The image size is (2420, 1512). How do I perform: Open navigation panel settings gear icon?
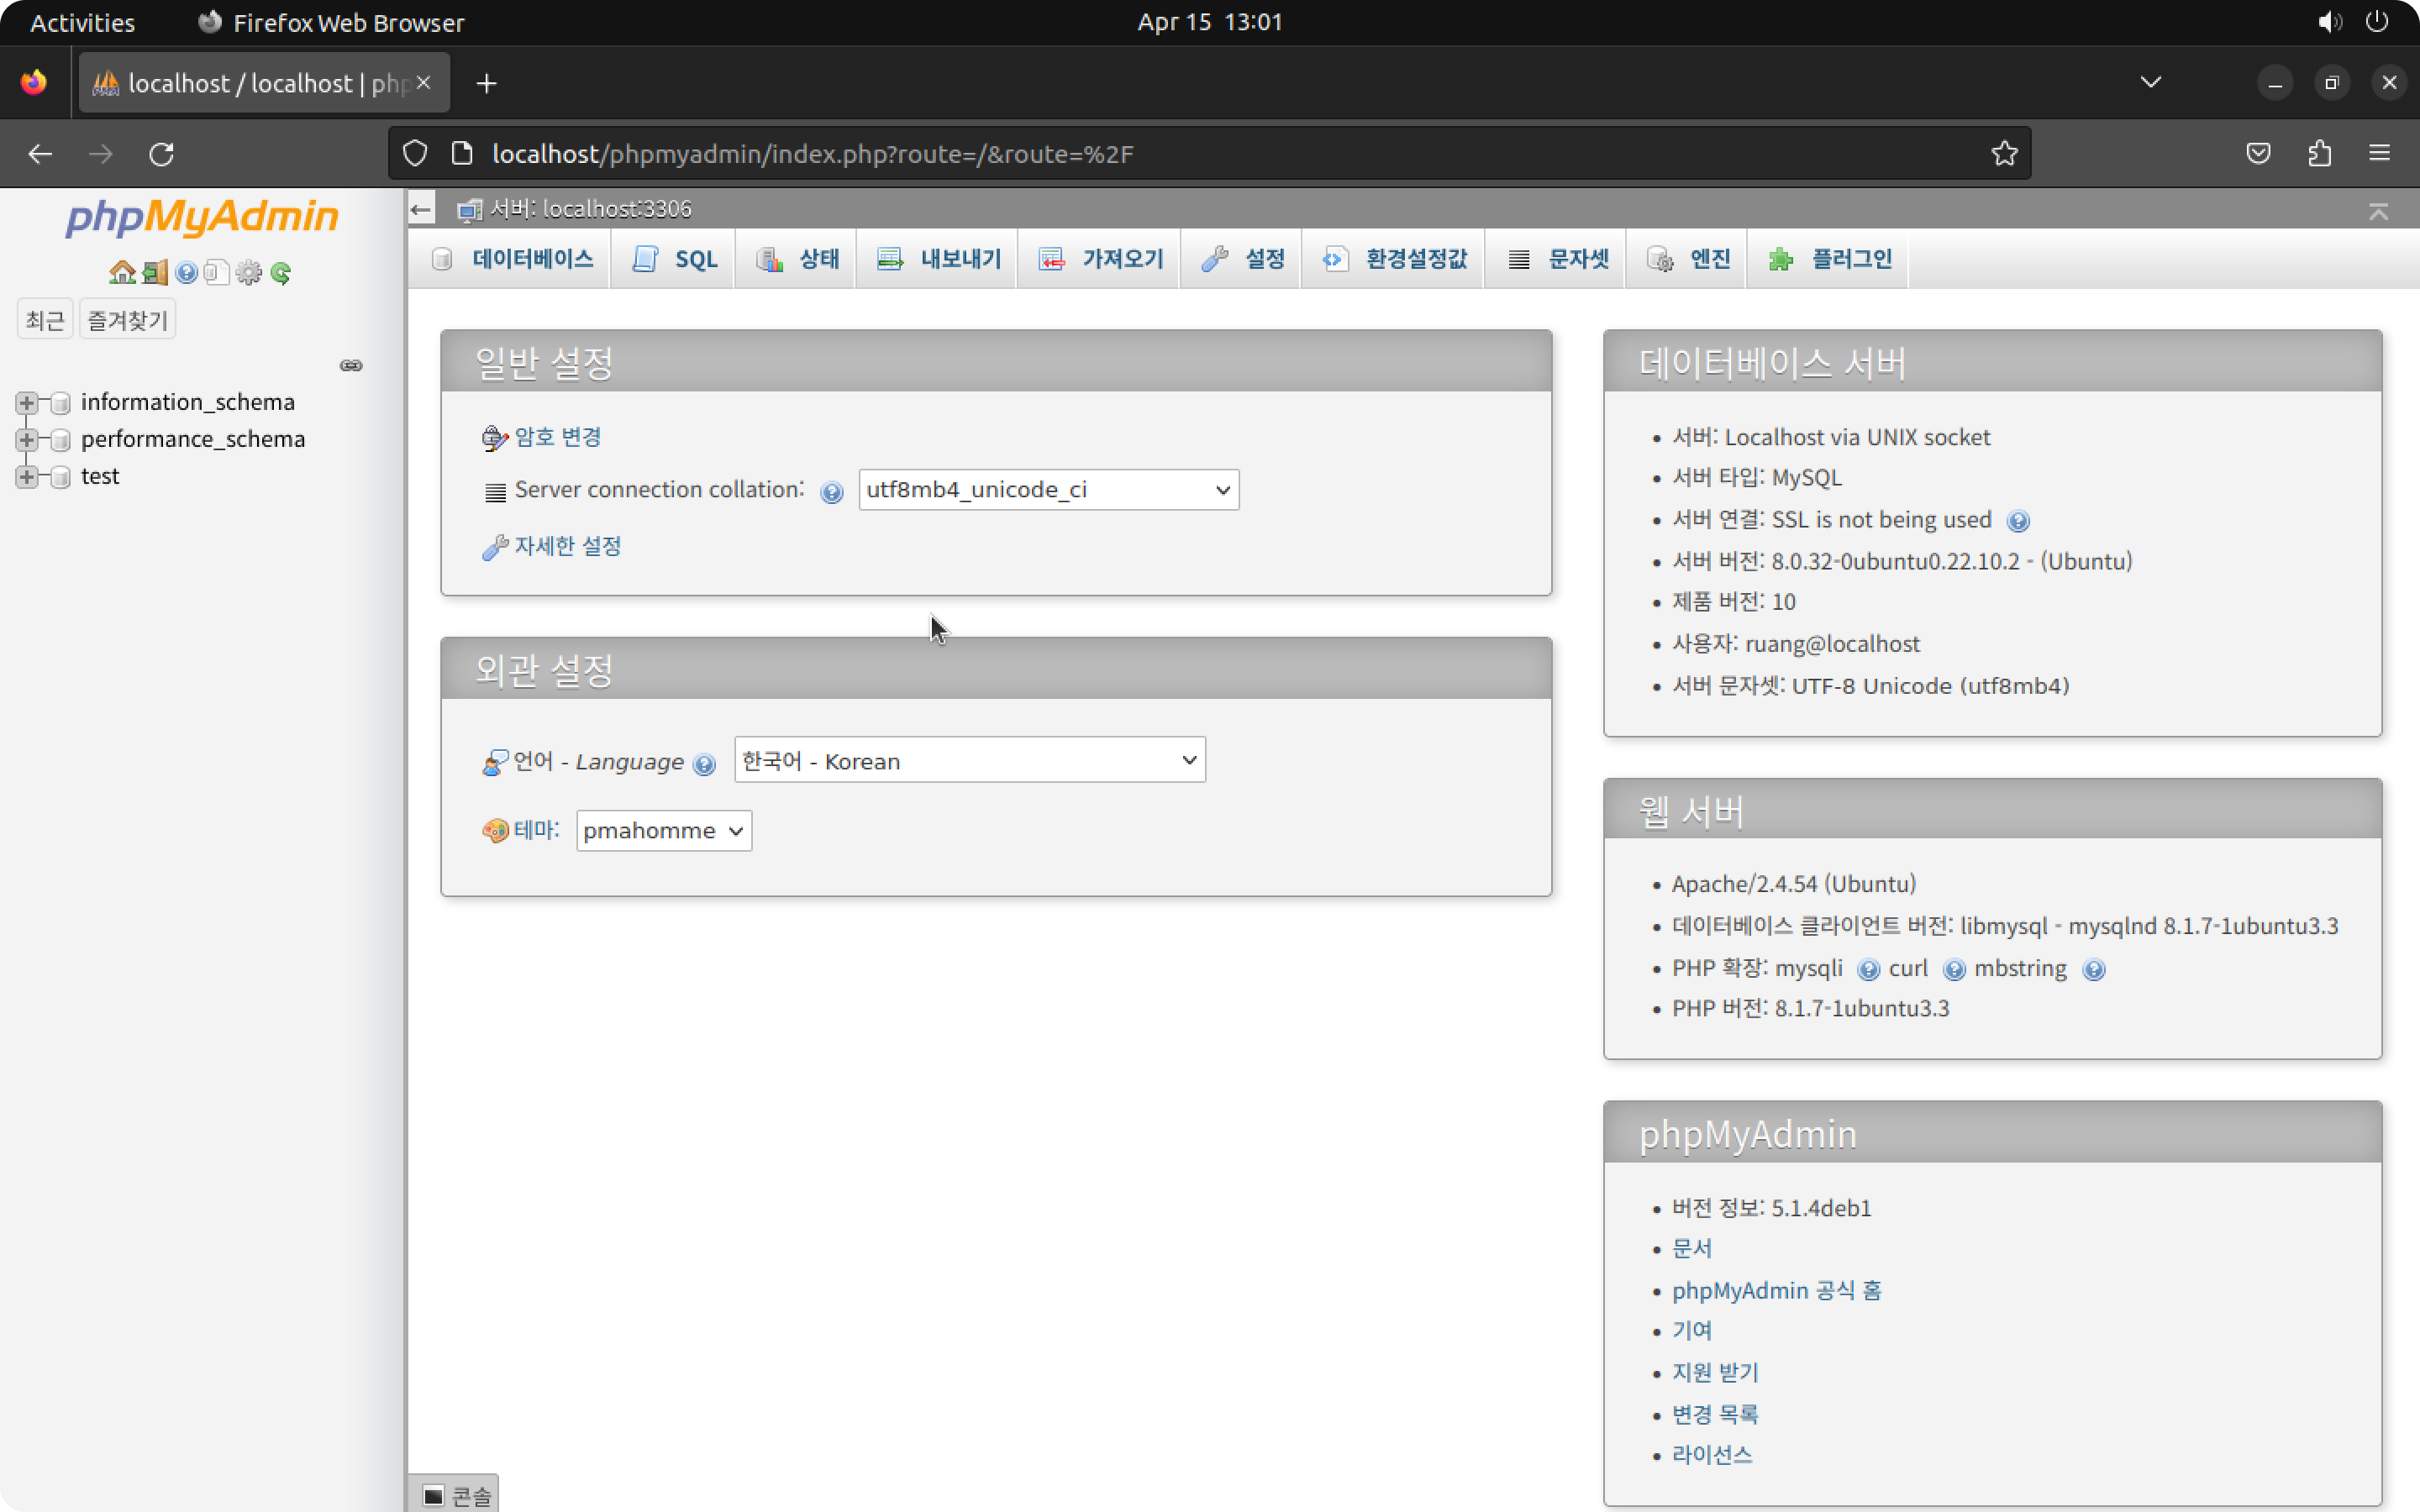tap(249, 272)
